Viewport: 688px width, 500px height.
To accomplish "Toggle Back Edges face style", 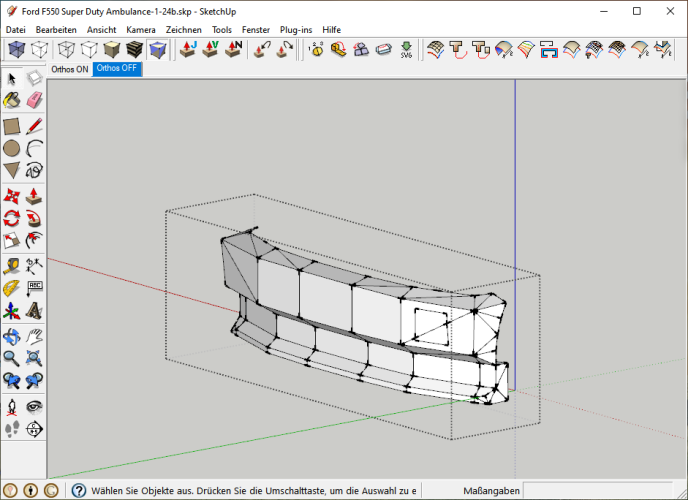I will [39, 50].
